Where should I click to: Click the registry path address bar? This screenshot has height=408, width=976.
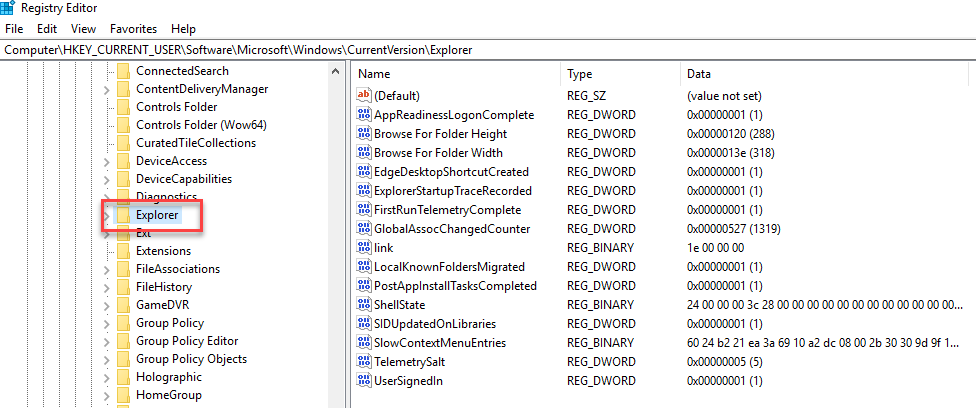[488, 50]
